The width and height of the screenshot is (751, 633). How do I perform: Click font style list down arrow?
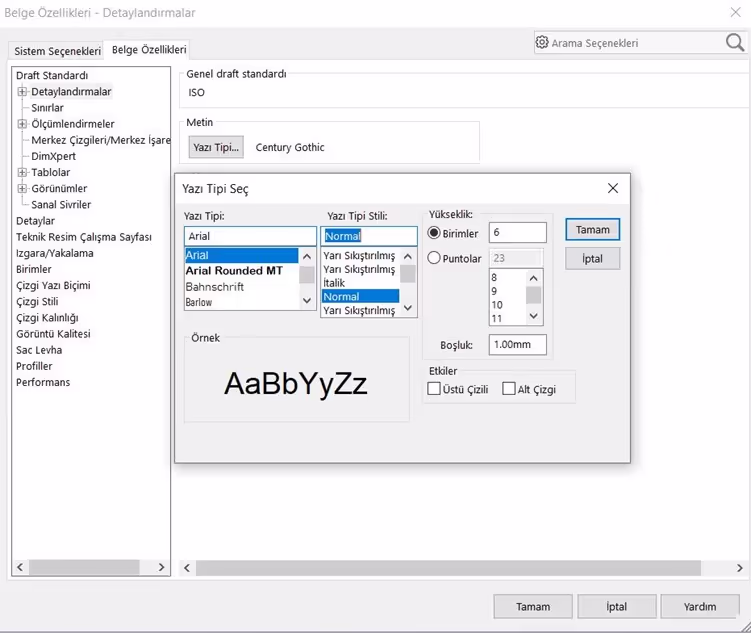click(x=408, y=308)
